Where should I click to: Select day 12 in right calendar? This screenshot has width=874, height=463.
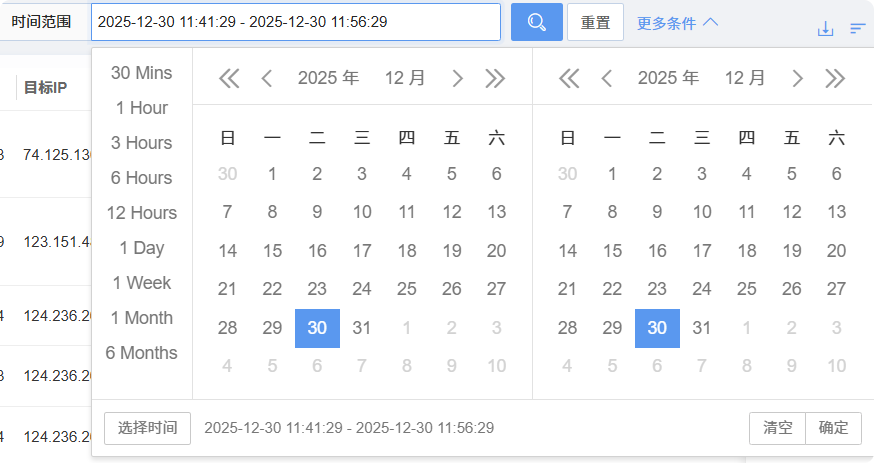[x=792, y=213]
